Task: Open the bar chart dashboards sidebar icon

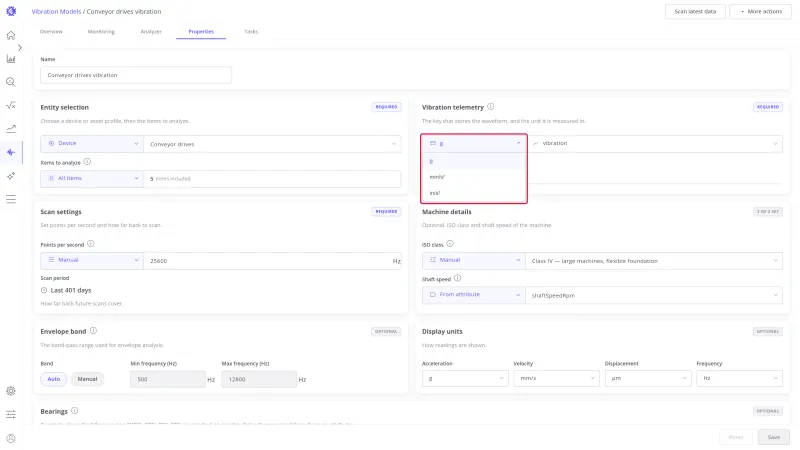Action: [11, 59]
